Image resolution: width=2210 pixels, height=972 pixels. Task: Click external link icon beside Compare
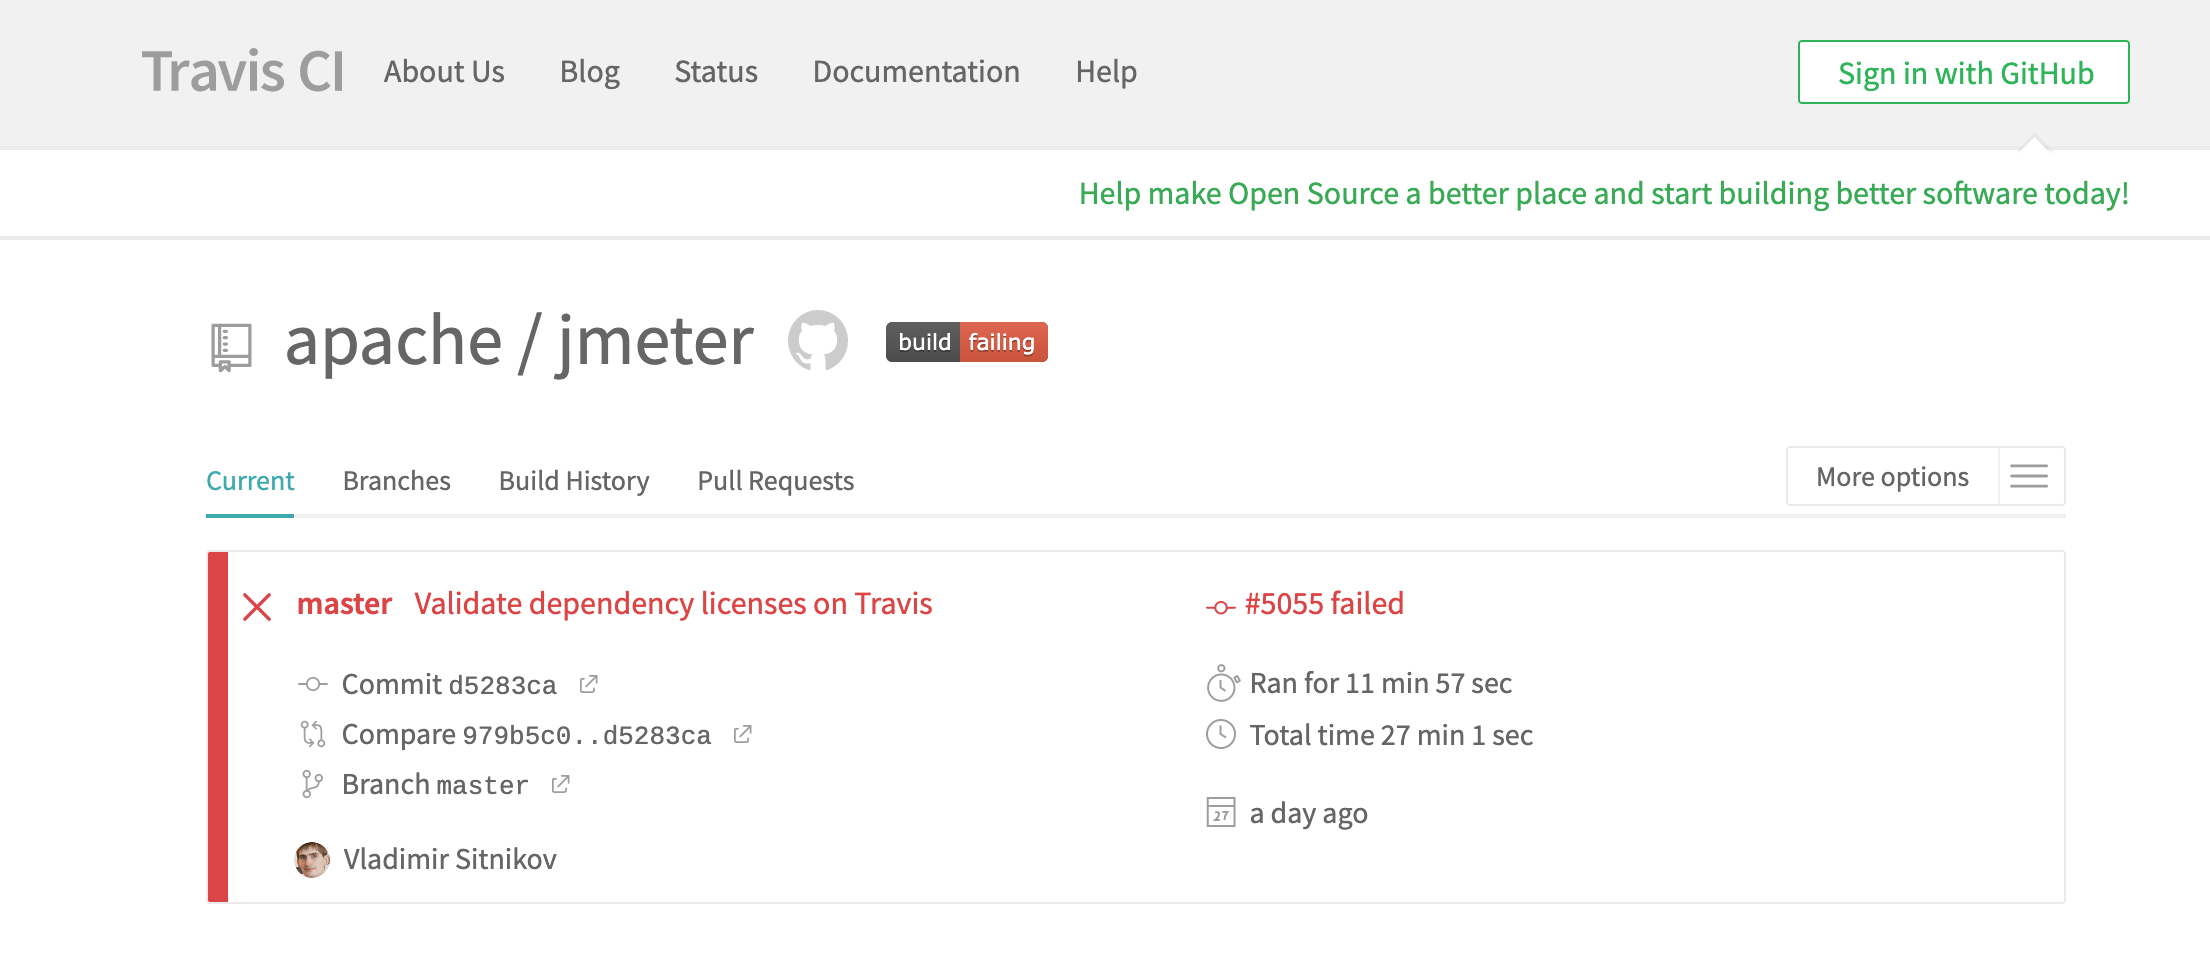coord(742,734)
